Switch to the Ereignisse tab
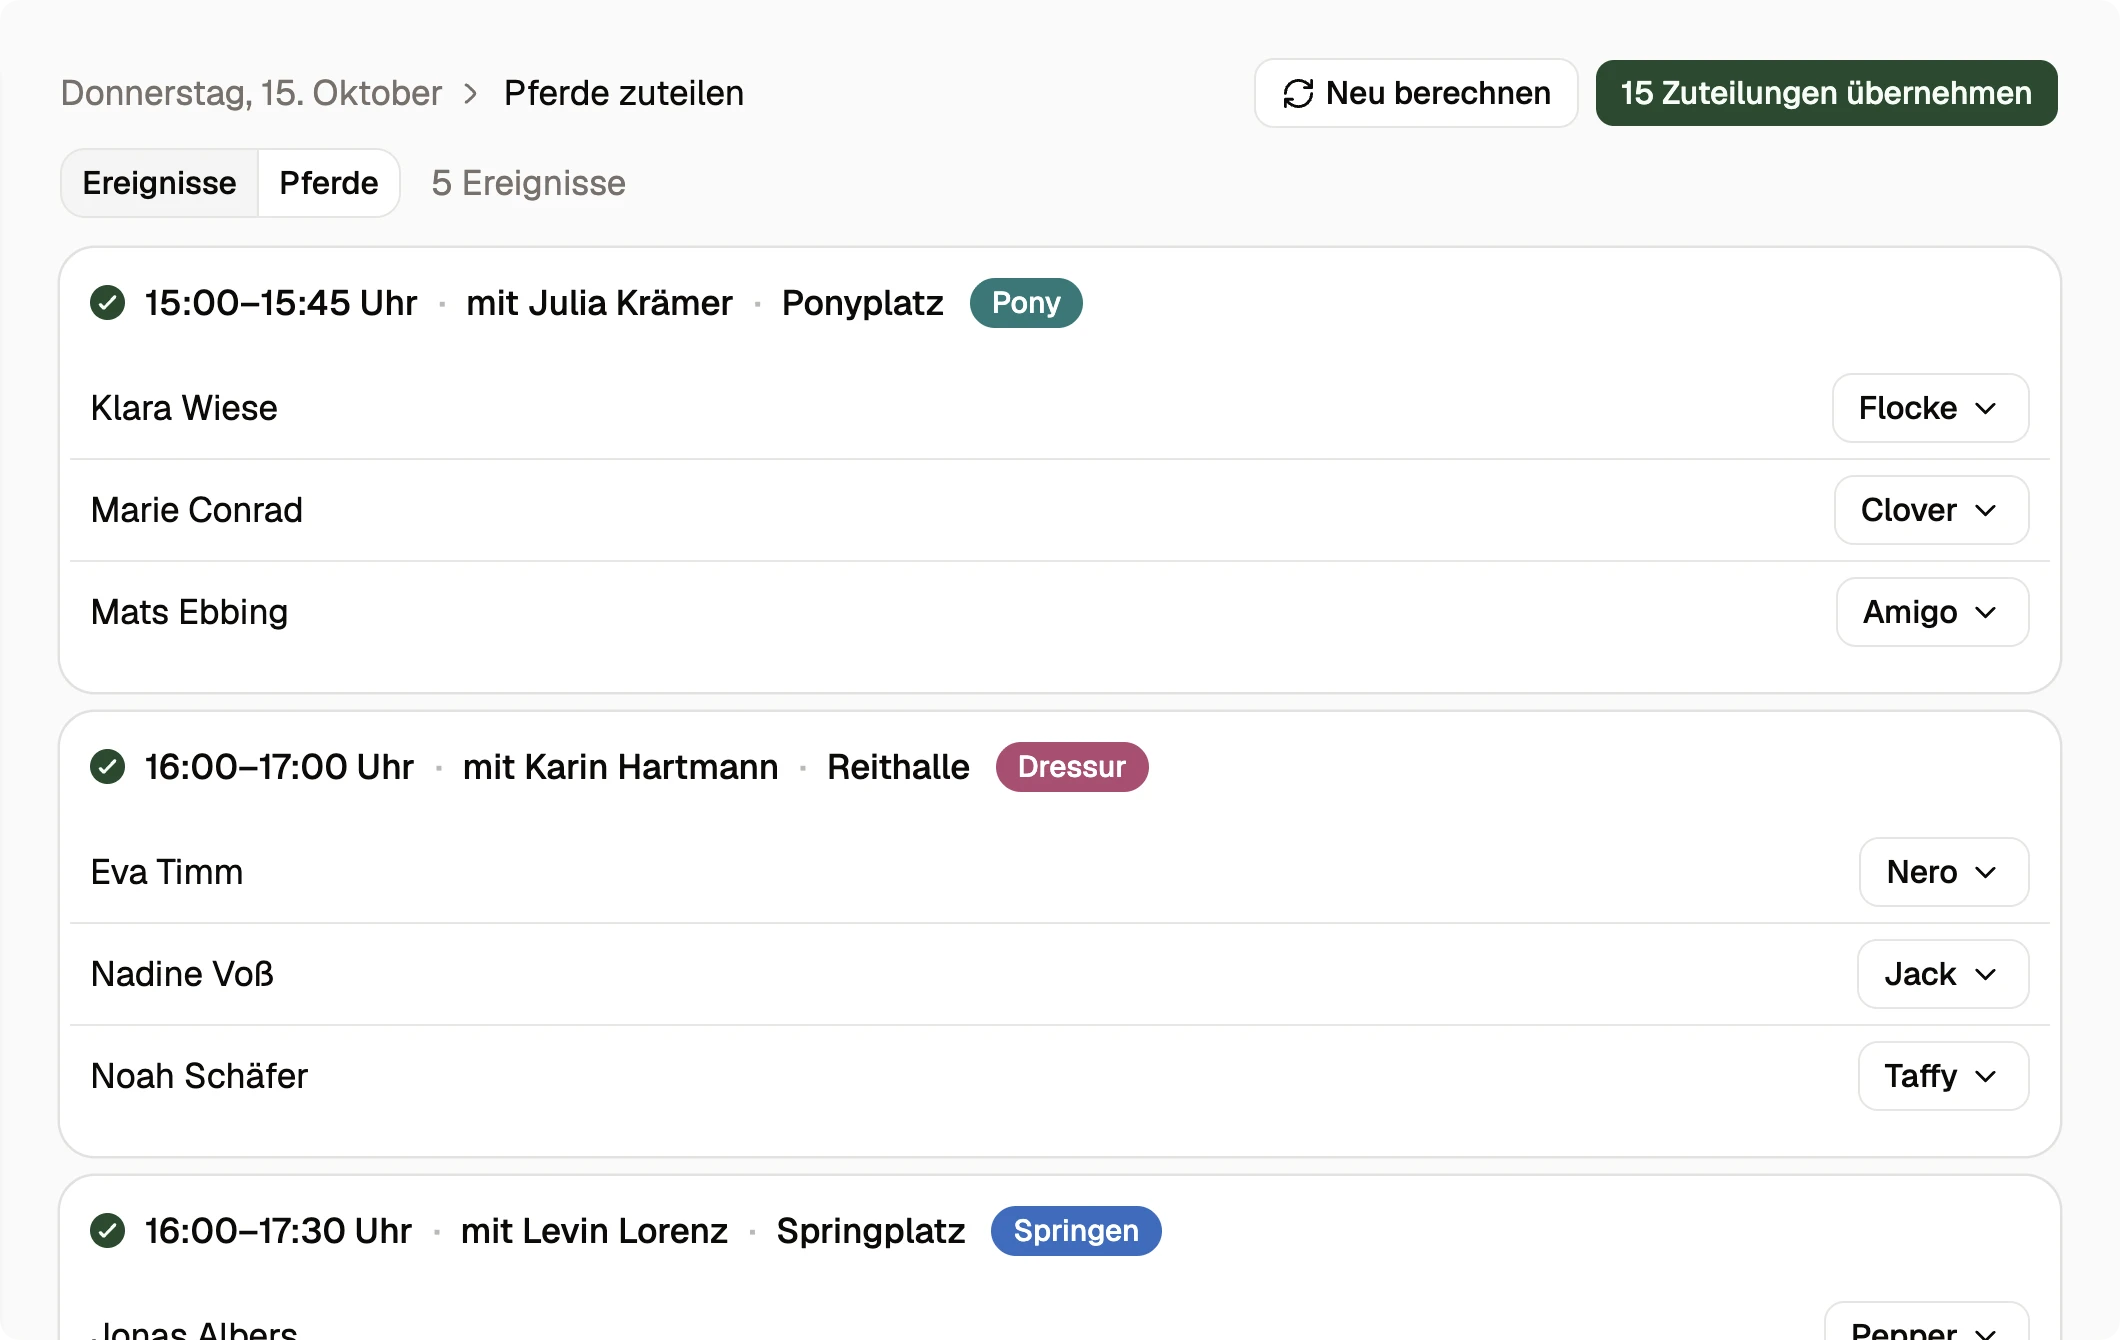 click(x=160, y=183)
